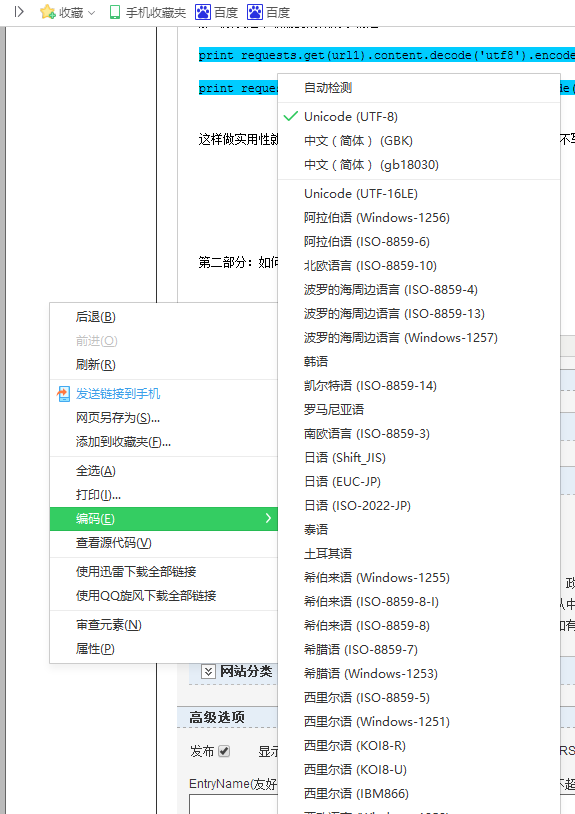Collapse the 网站分类 section arrow
The image size is (575, 814).
[208, 671]
